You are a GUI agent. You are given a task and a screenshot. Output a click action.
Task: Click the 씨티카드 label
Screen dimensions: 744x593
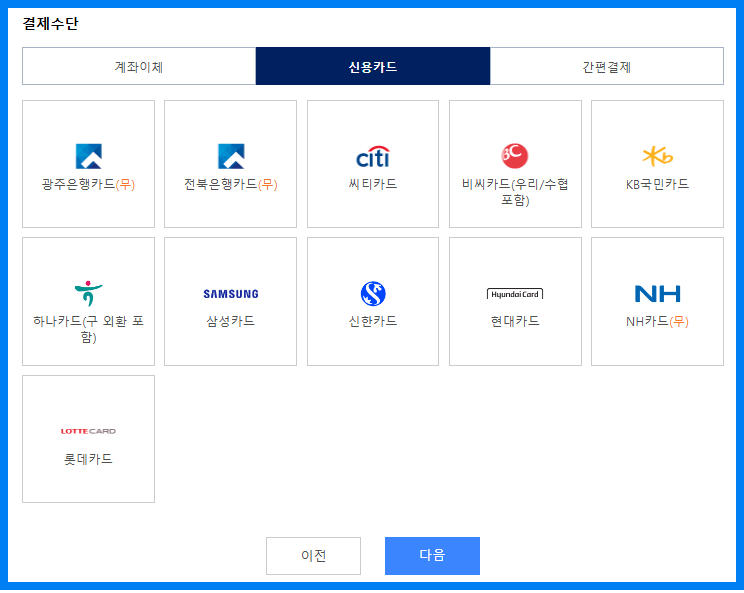(373, 184)
